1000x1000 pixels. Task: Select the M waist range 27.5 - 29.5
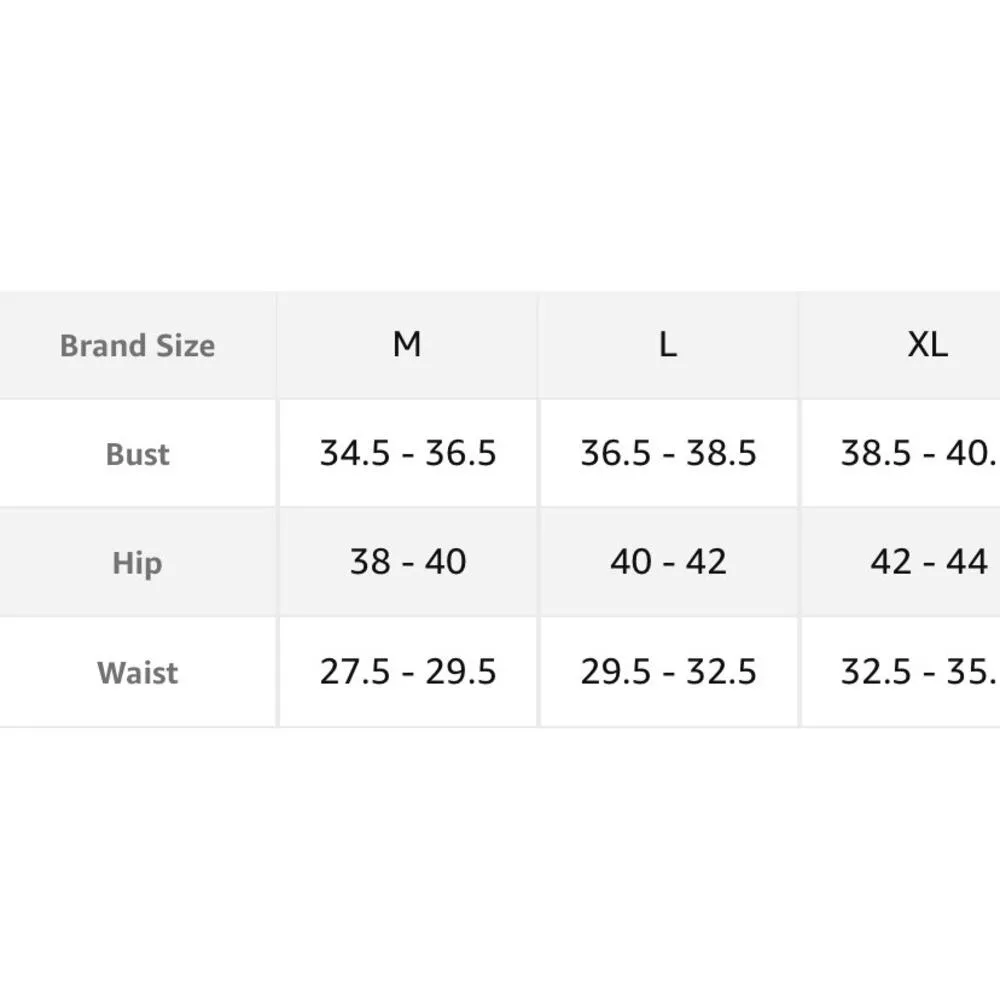pos(408,672)
